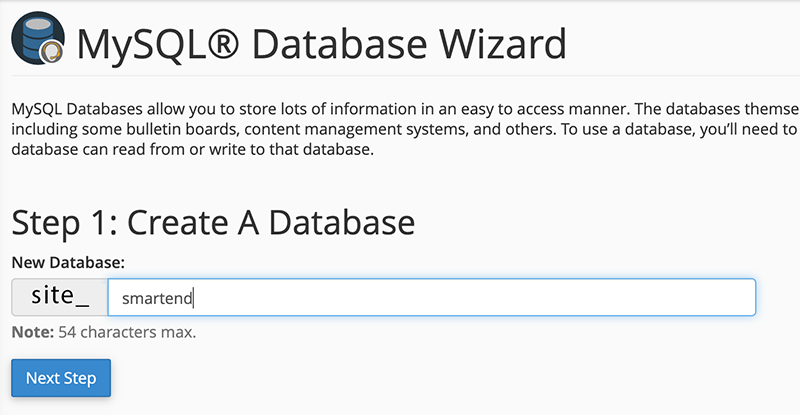
Task: Click the MySQL Database Wizard icon
Action: pos(37,41)
